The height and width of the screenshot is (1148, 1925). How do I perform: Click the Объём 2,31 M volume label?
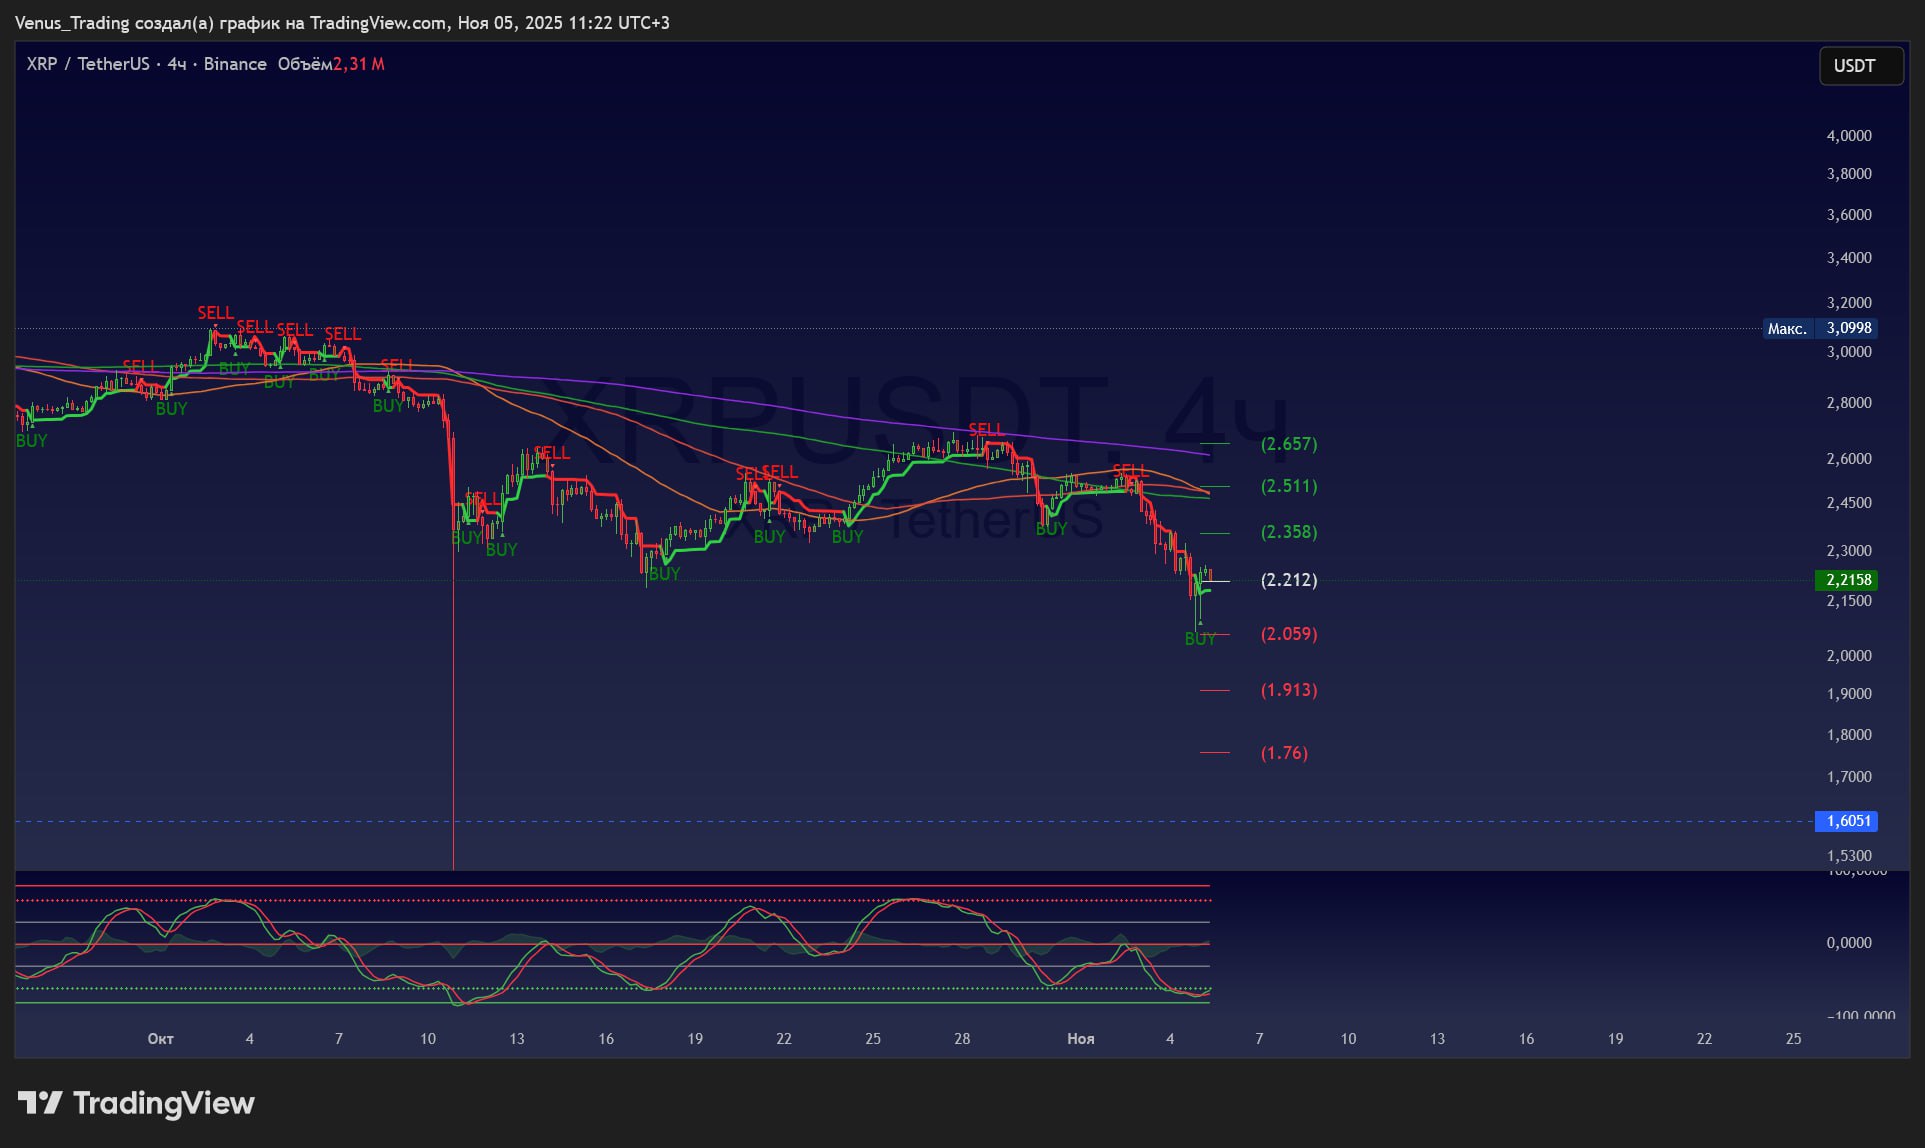(330, 64)
